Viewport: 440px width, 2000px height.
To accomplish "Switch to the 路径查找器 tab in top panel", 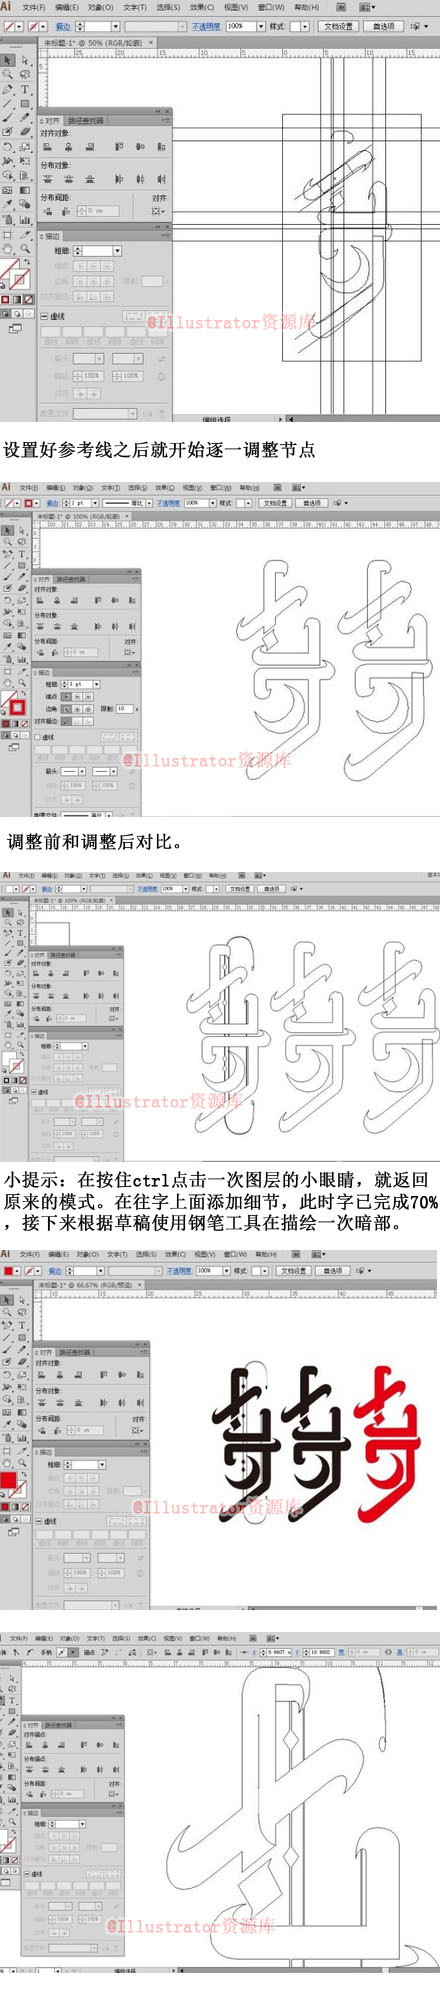I will pyautogui.click(x=86, y=120).
